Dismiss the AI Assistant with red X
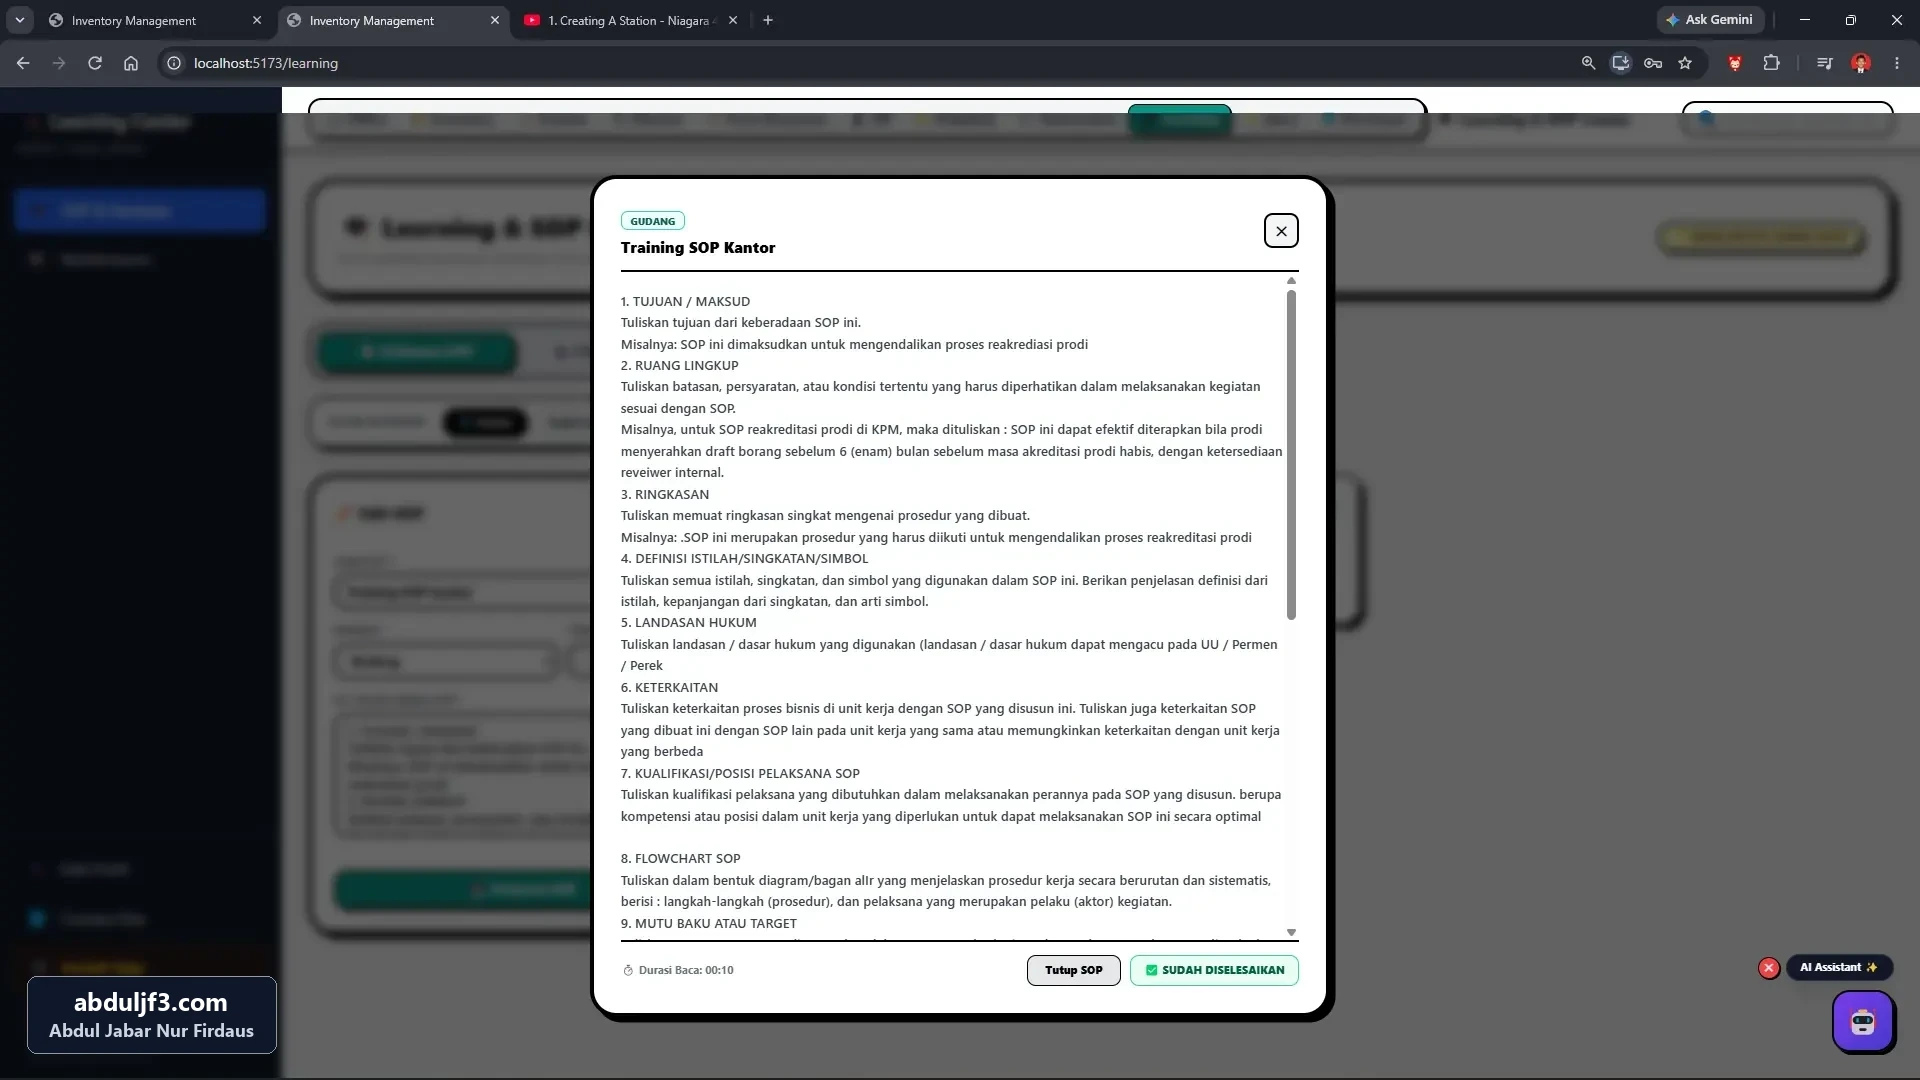 tap(1768, 968)
